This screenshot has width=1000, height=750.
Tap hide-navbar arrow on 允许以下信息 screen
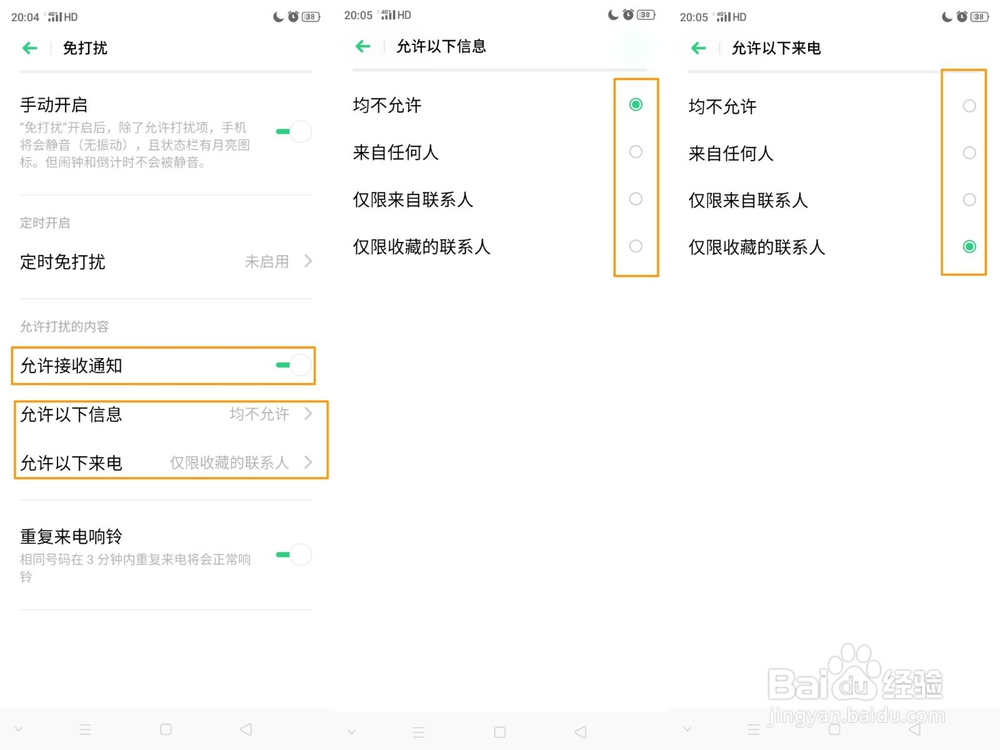click(351, 732)
